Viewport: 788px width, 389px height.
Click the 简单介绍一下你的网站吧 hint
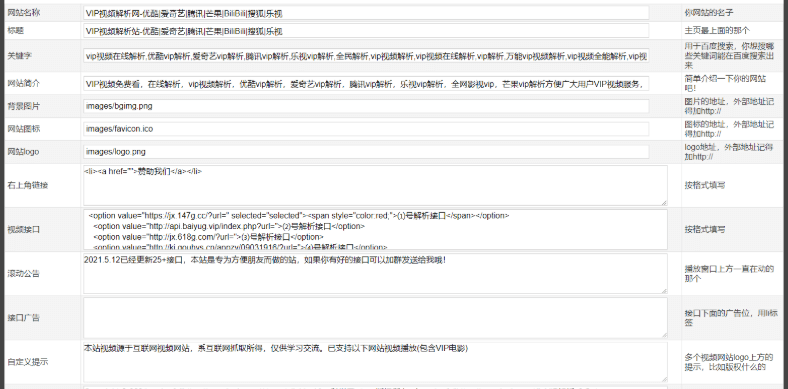725,83
